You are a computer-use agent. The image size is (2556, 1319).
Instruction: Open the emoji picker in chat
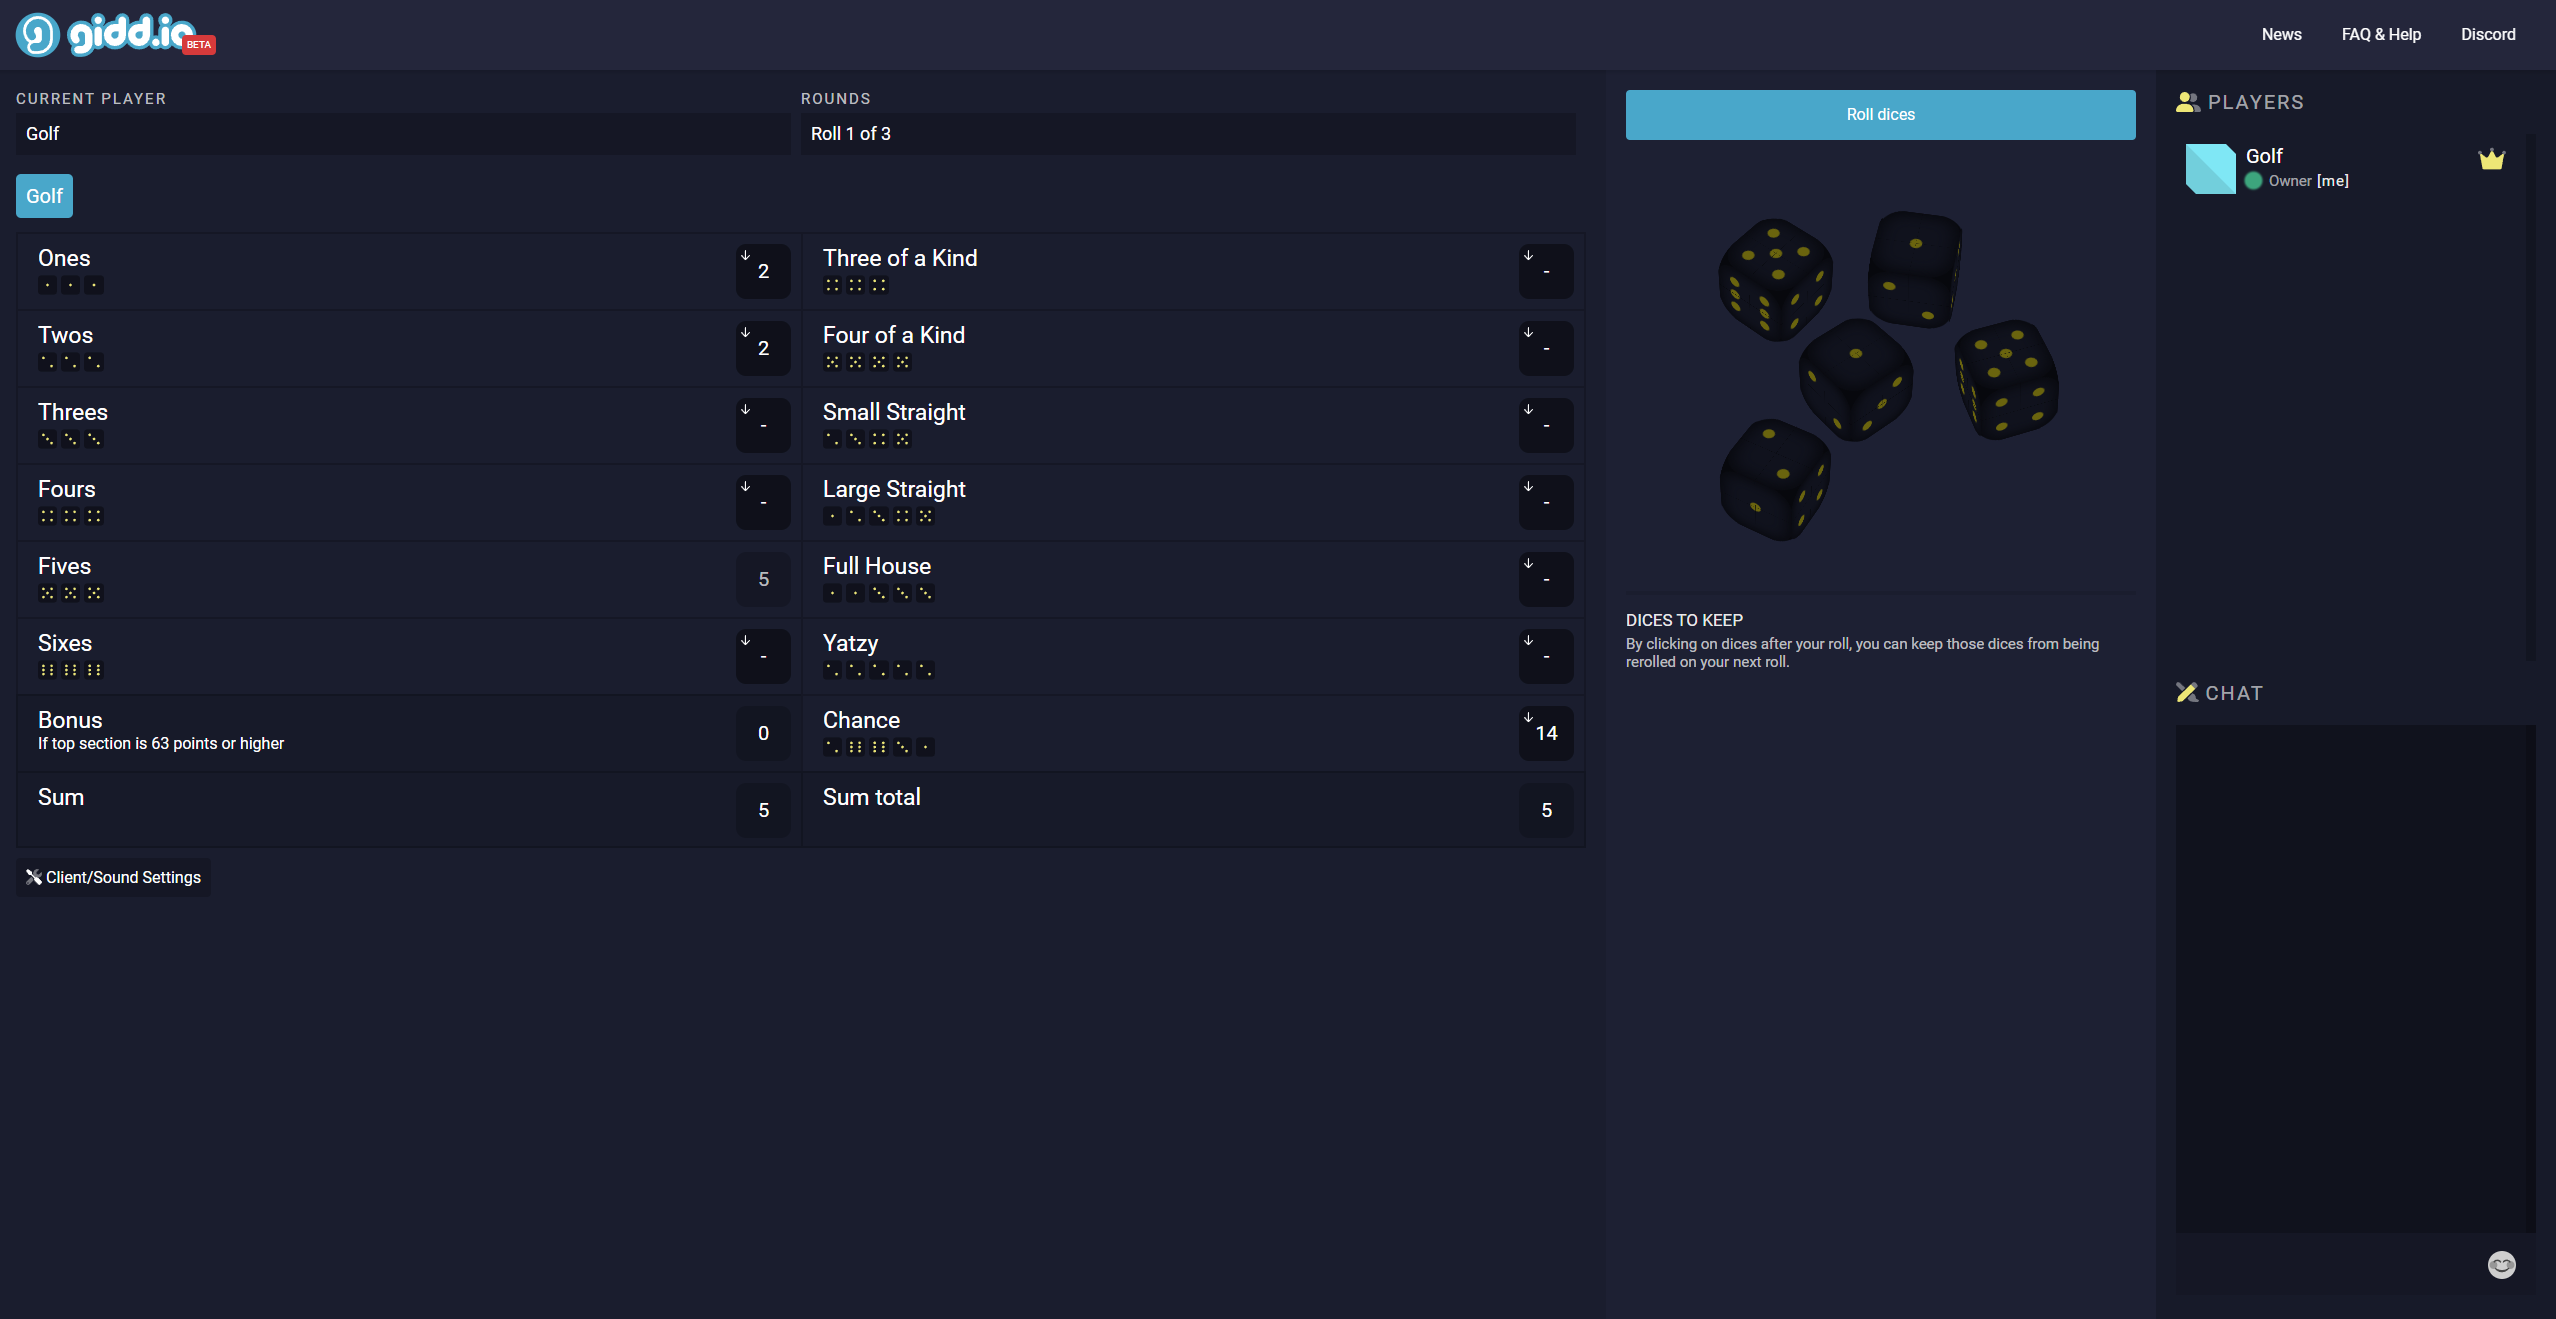[2501, 1265]
